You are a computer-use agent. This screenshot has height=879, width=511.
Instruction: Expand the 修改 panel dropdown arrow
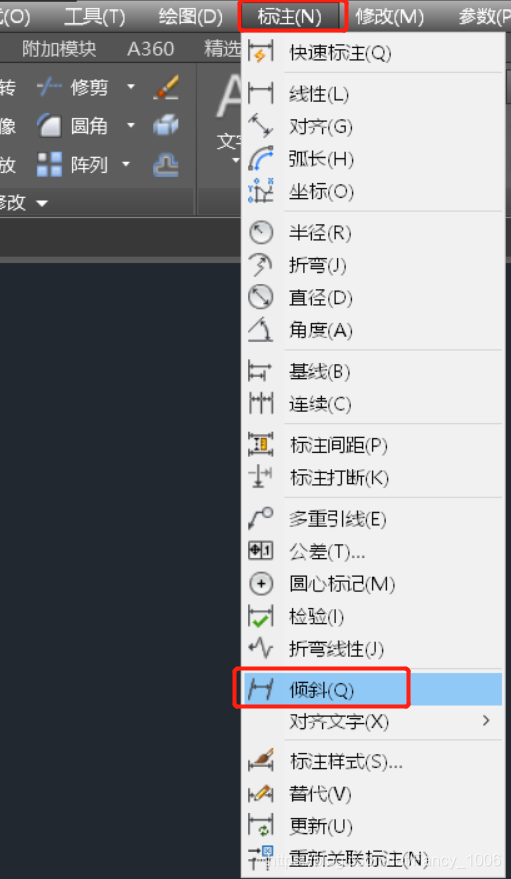pos(43,203)
